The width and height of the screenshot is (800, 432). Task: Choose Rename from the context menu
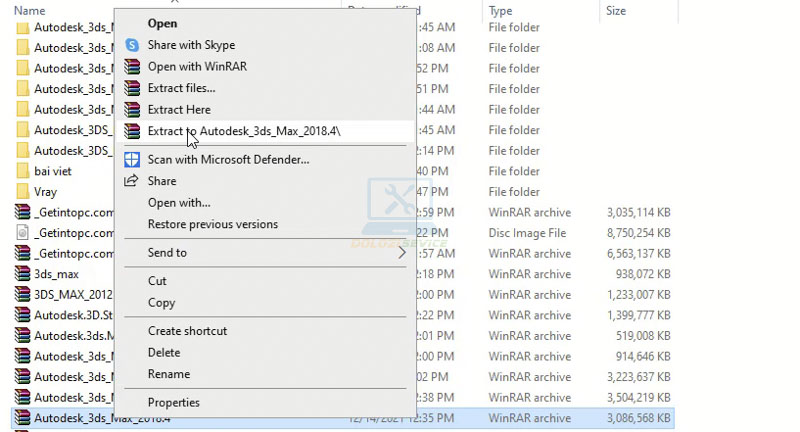[168, 374]
